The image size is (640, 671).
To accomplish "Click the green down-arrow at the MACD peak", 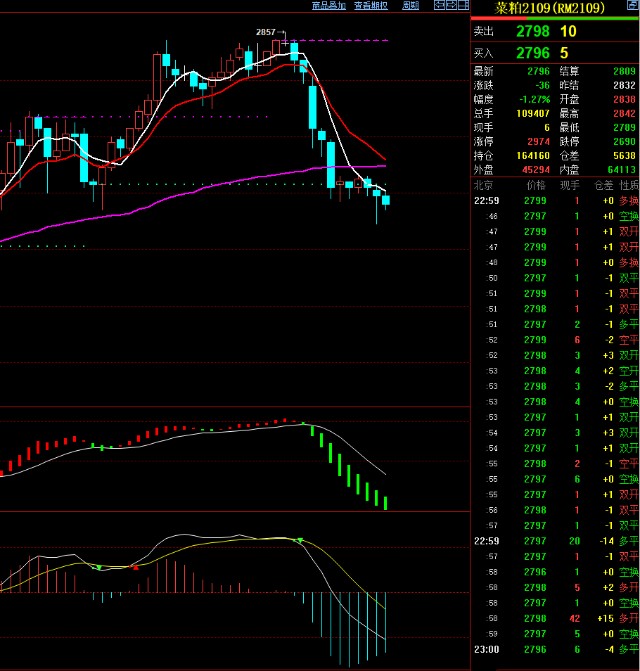I will (299, 540).
